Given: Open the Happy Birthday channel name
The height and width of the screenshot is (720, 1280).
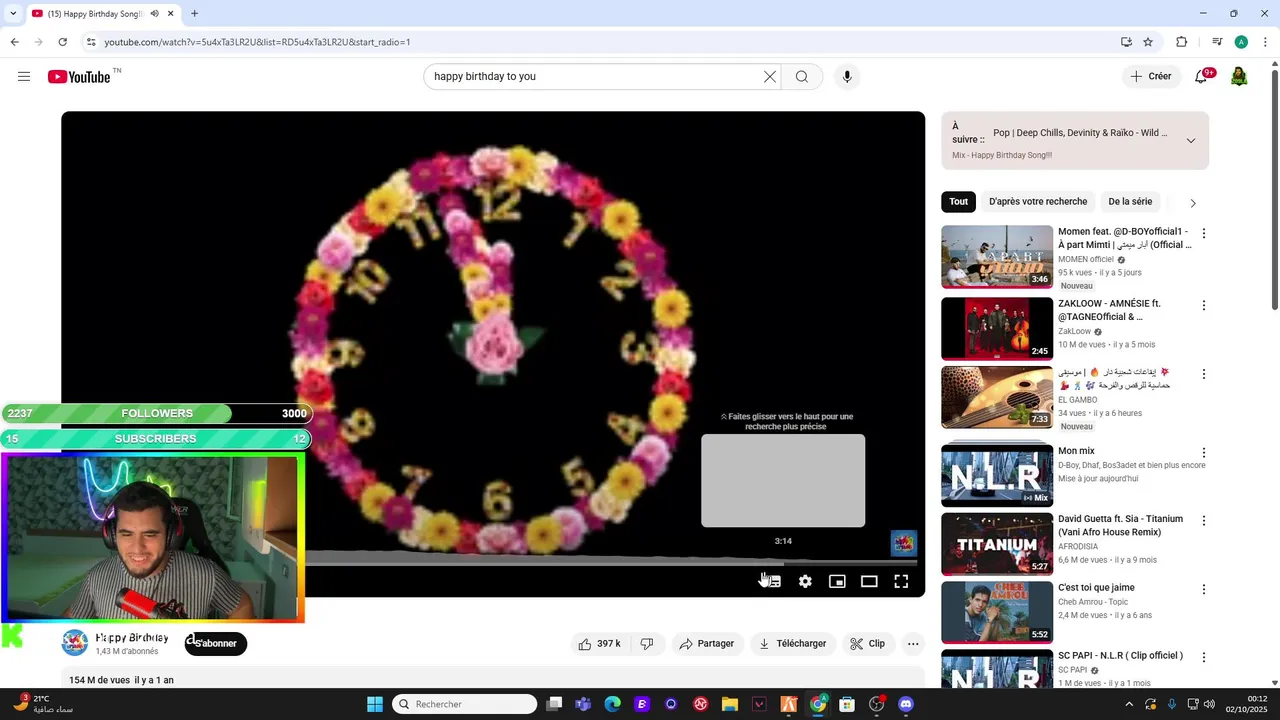Looking at the screenshot, I should click(x=132, y=637).
